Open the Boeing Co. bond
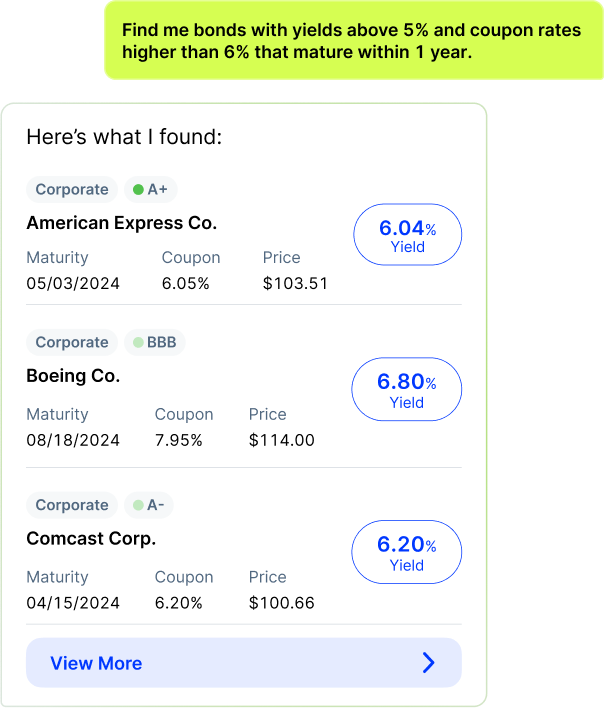 click(x=73, y=376)
